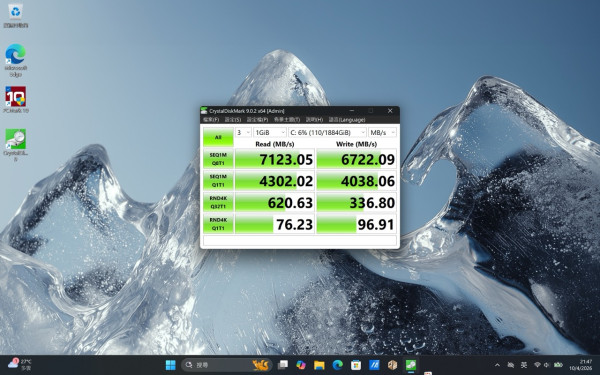Image resolution: width=600 pixels, height=375 pixels.
Task: Close the CrystalDiskMark window
Action: pyautogui.click(x=390, y=111)
